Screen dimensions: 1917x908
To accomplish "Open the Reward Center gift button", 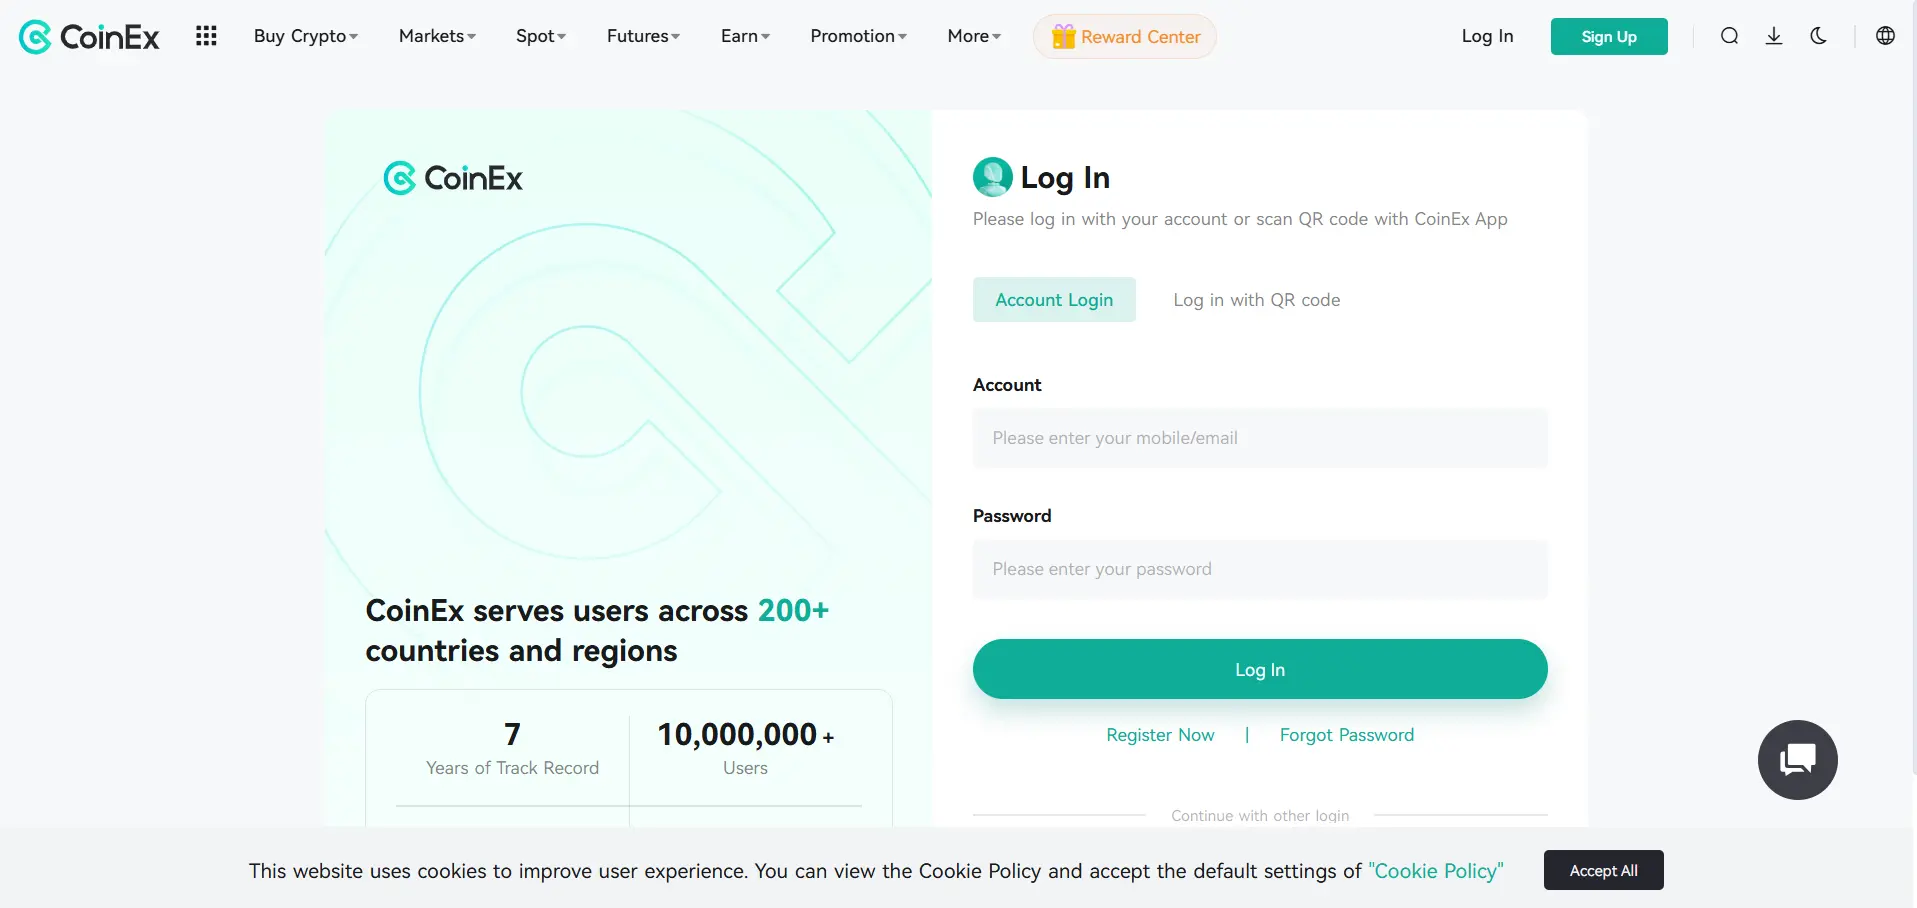I will point(1125,37).
